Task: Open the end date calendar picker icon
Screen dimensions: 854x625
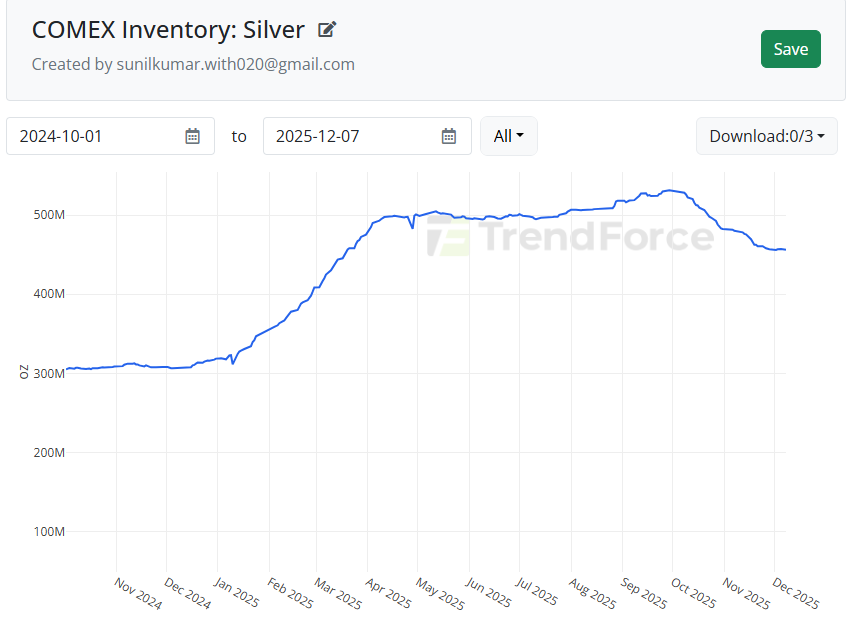Action: [x=449, y=136]
